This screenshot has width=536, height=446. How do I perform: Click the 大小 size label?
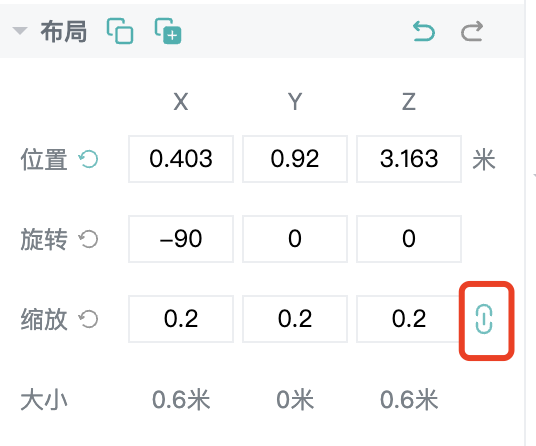click(x=44, y=399)
